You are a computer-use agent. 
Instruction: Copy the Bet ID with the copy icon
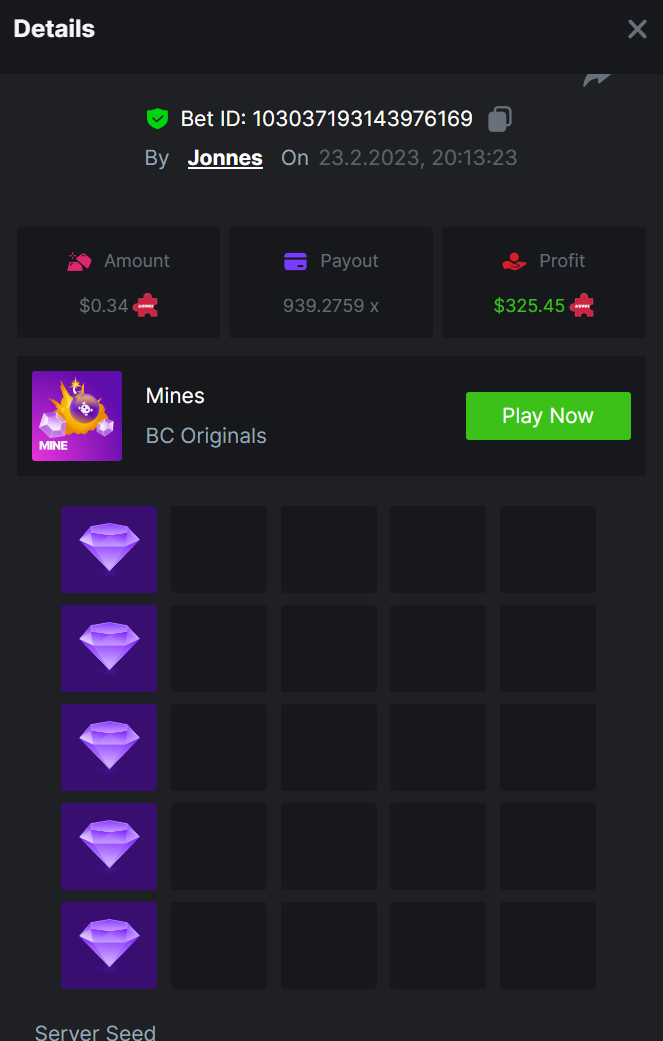pos(500,119)
